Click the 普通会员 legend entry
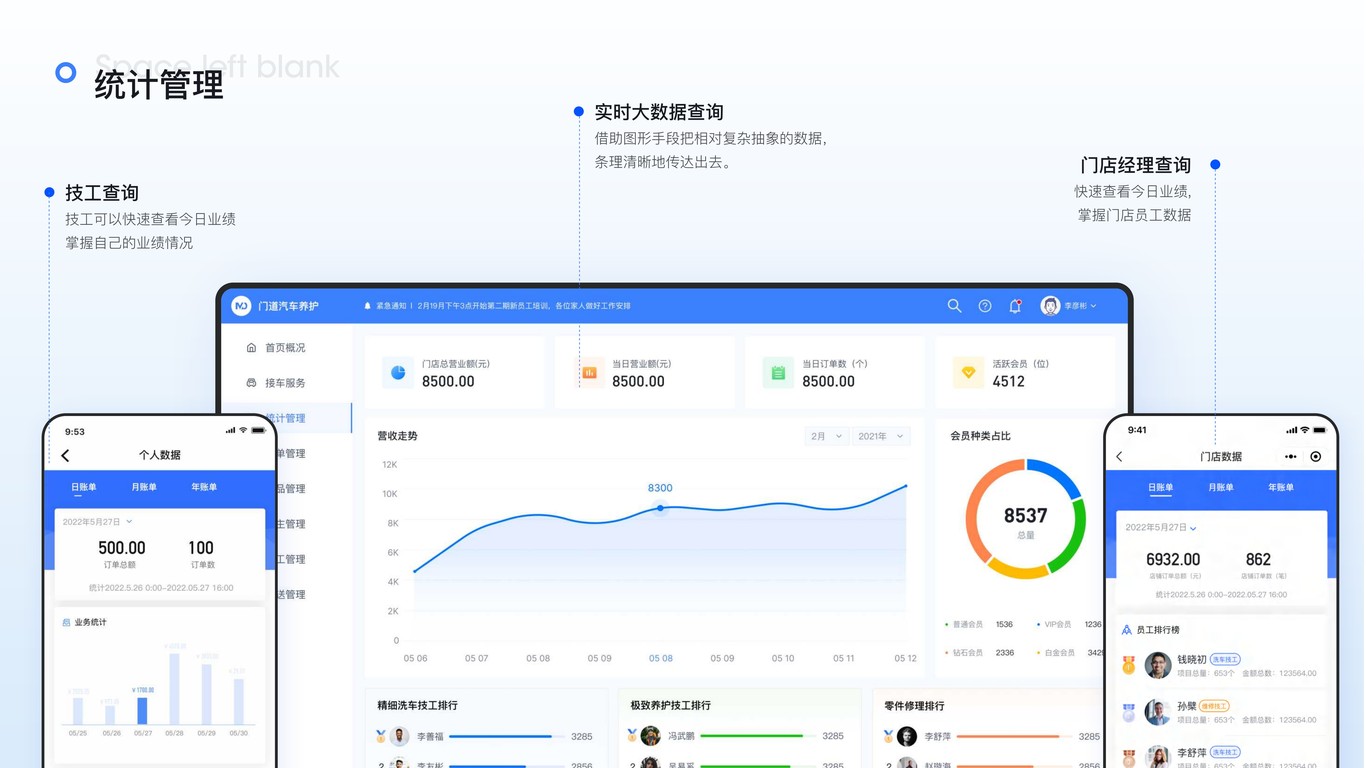The image size is (1366, 768). coord(979,625)
